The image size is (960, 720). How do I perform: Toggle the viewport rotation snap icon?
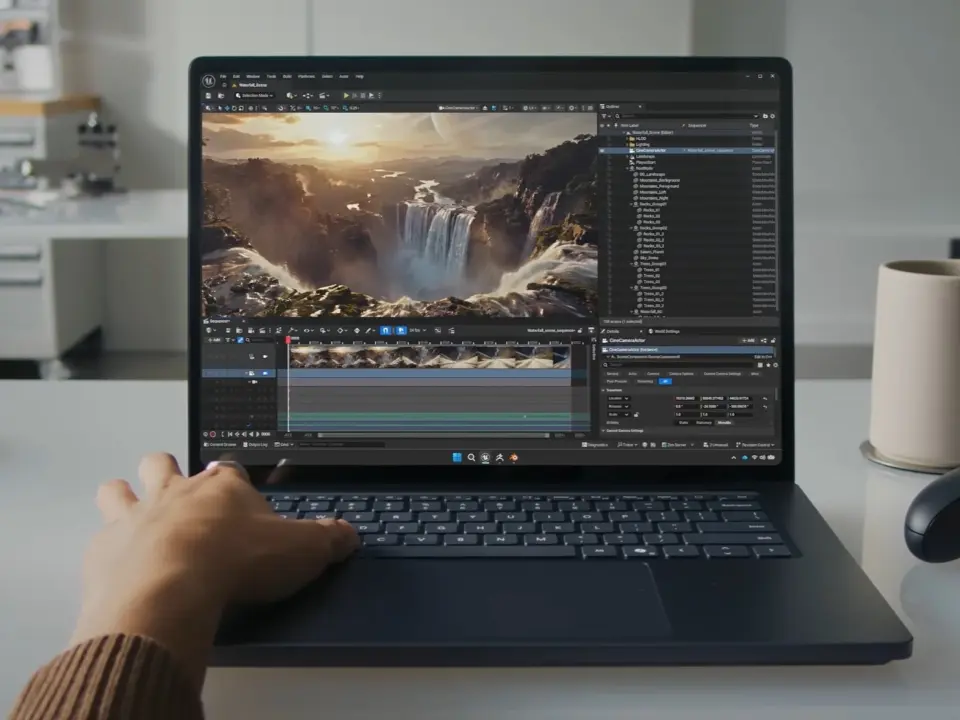pos(326,108)
